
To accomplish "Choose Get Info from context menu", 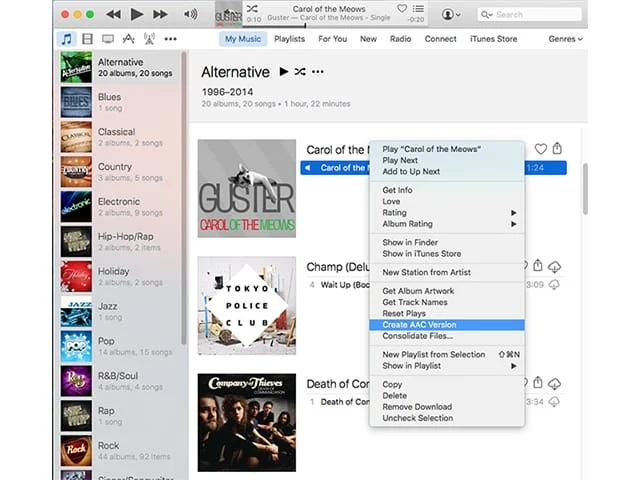I will (447, 190).
